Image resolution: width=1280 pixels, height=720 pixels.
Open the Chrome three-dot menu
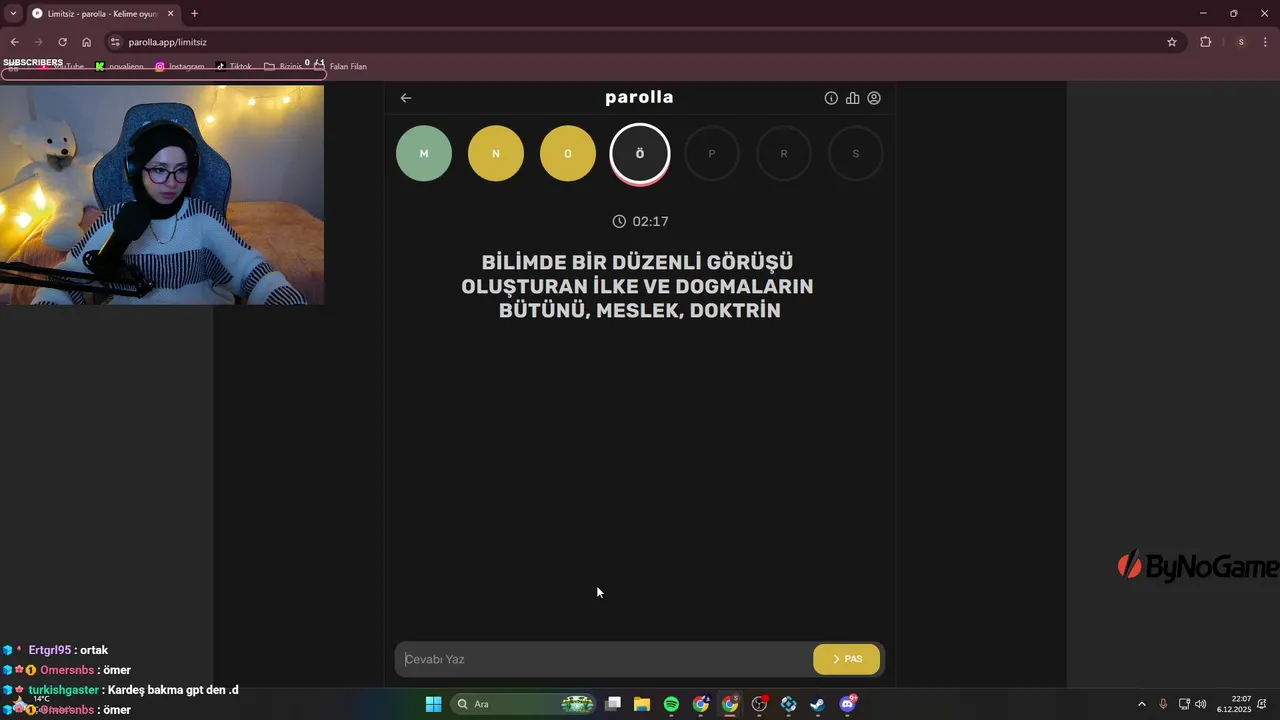coord(1265,42)
